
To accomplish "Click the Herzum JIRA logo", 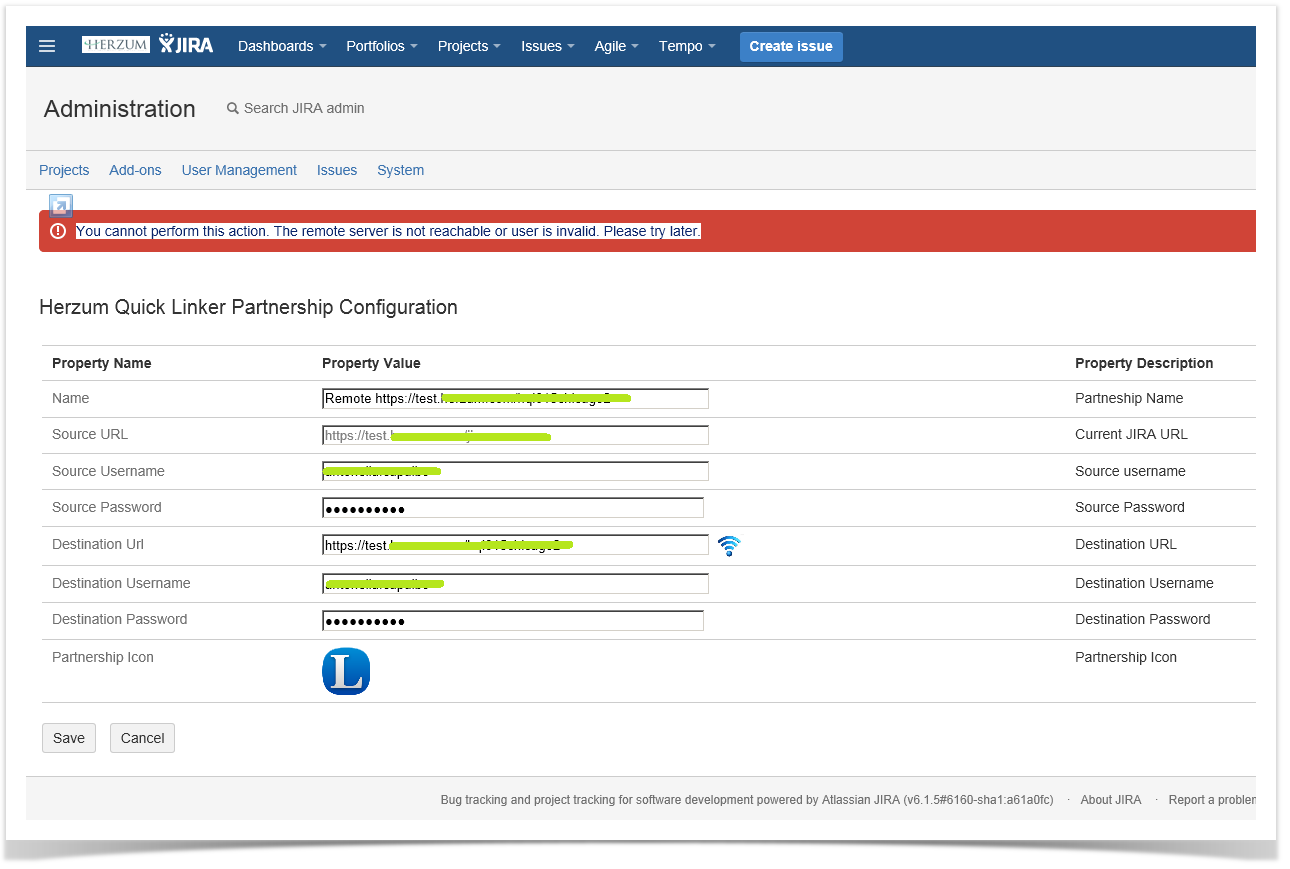I will [x=147, y=45].
